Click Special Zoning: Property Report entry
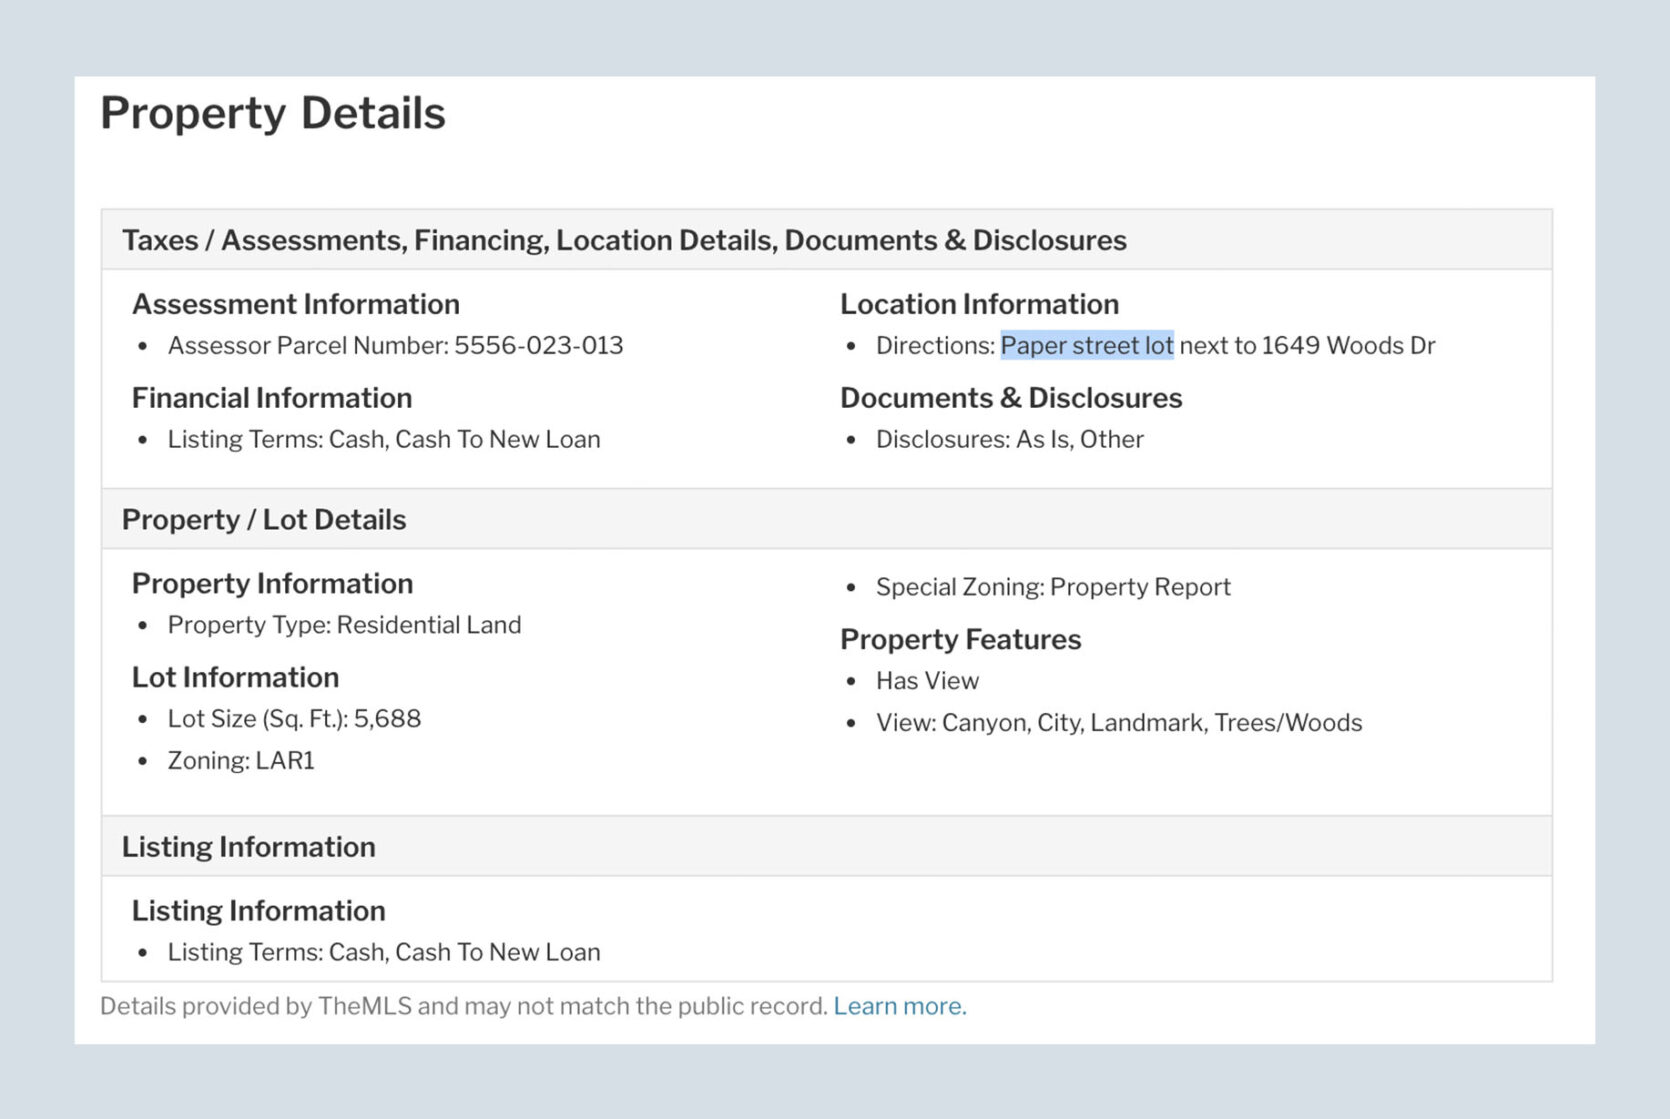The height and width of the screenshot is (1119, 1670). [x=1053, y=587]
